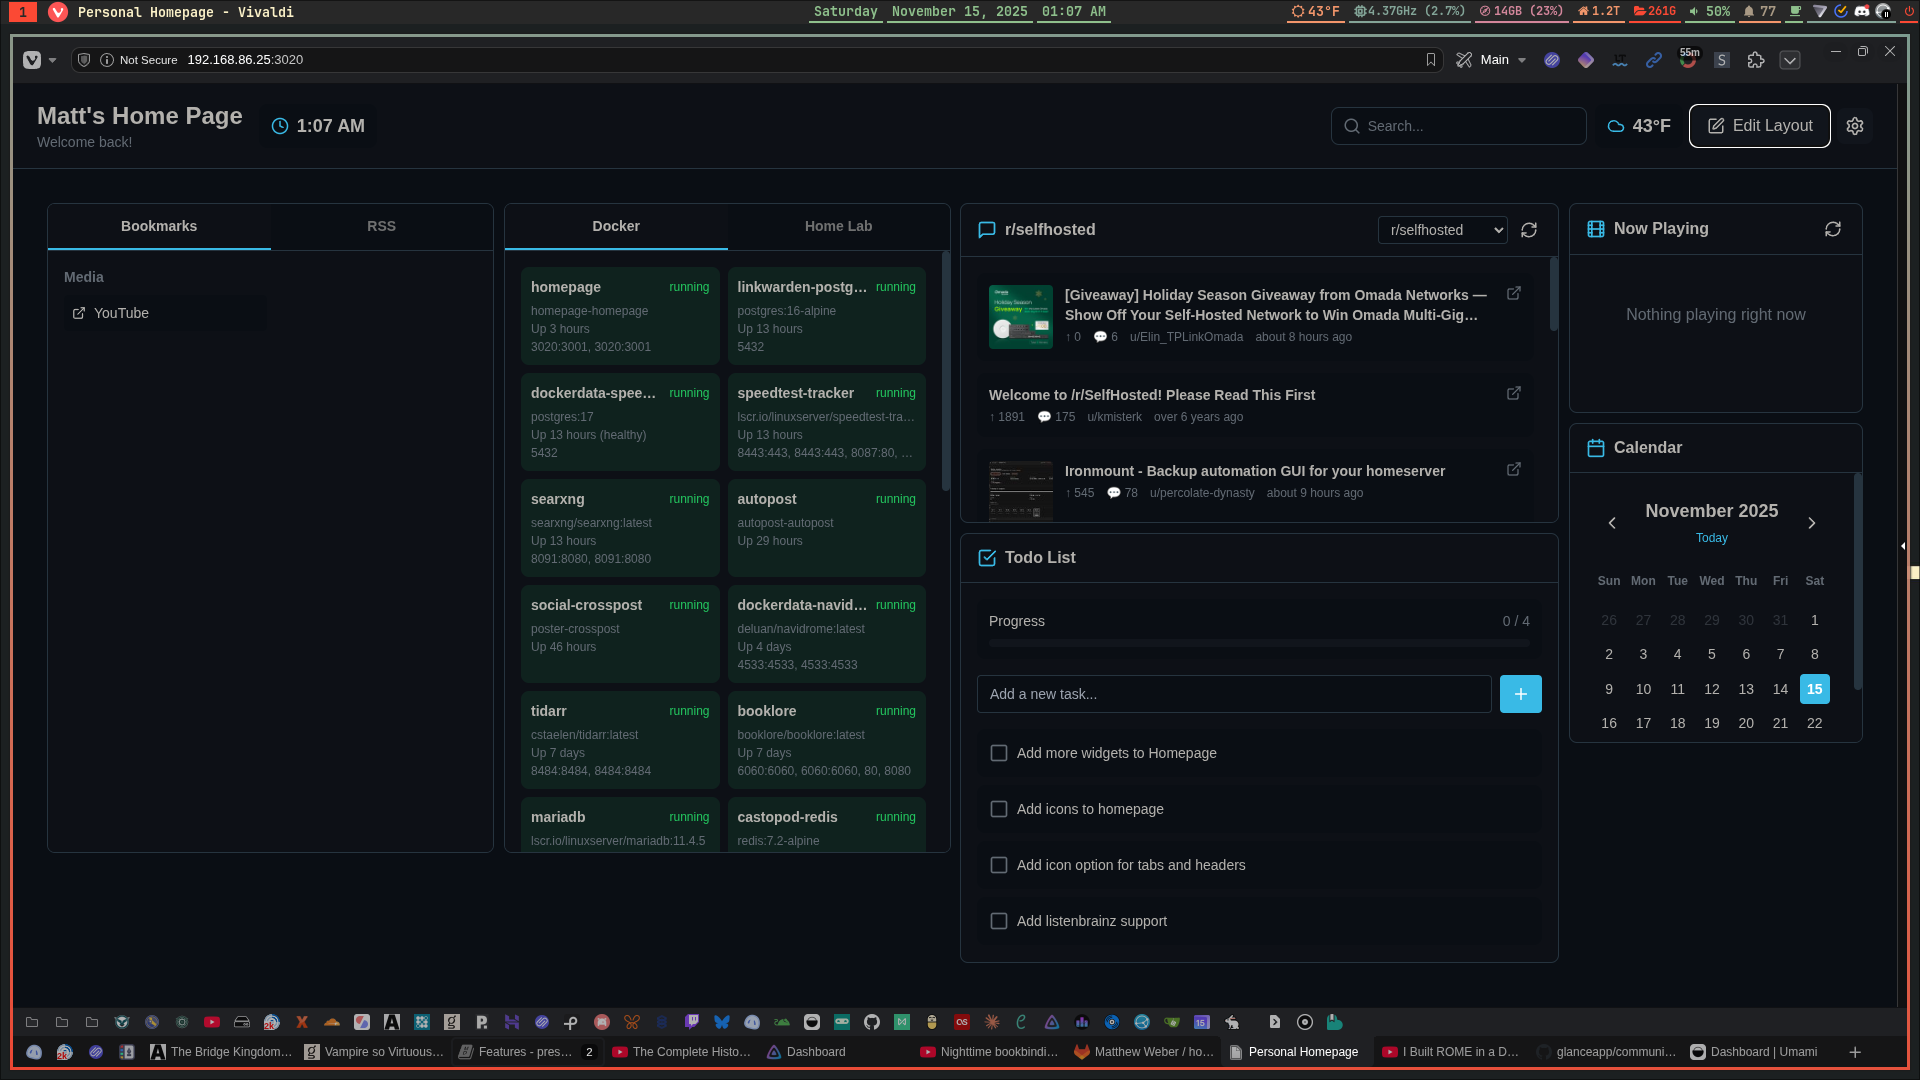Open homepage settings via gear icon

pos(1856,126)
